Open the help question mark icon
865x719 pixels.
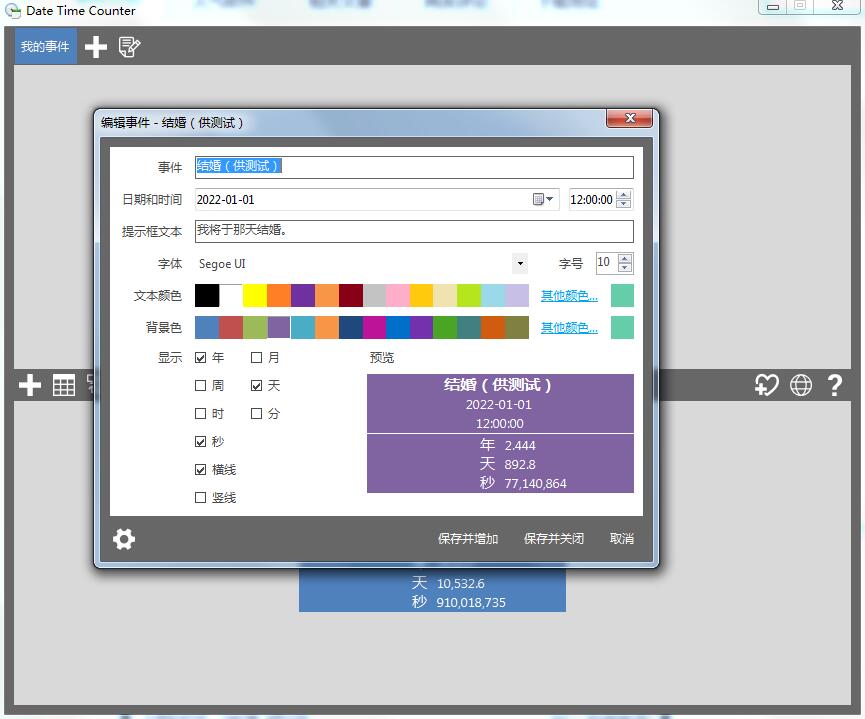point(835,385)
